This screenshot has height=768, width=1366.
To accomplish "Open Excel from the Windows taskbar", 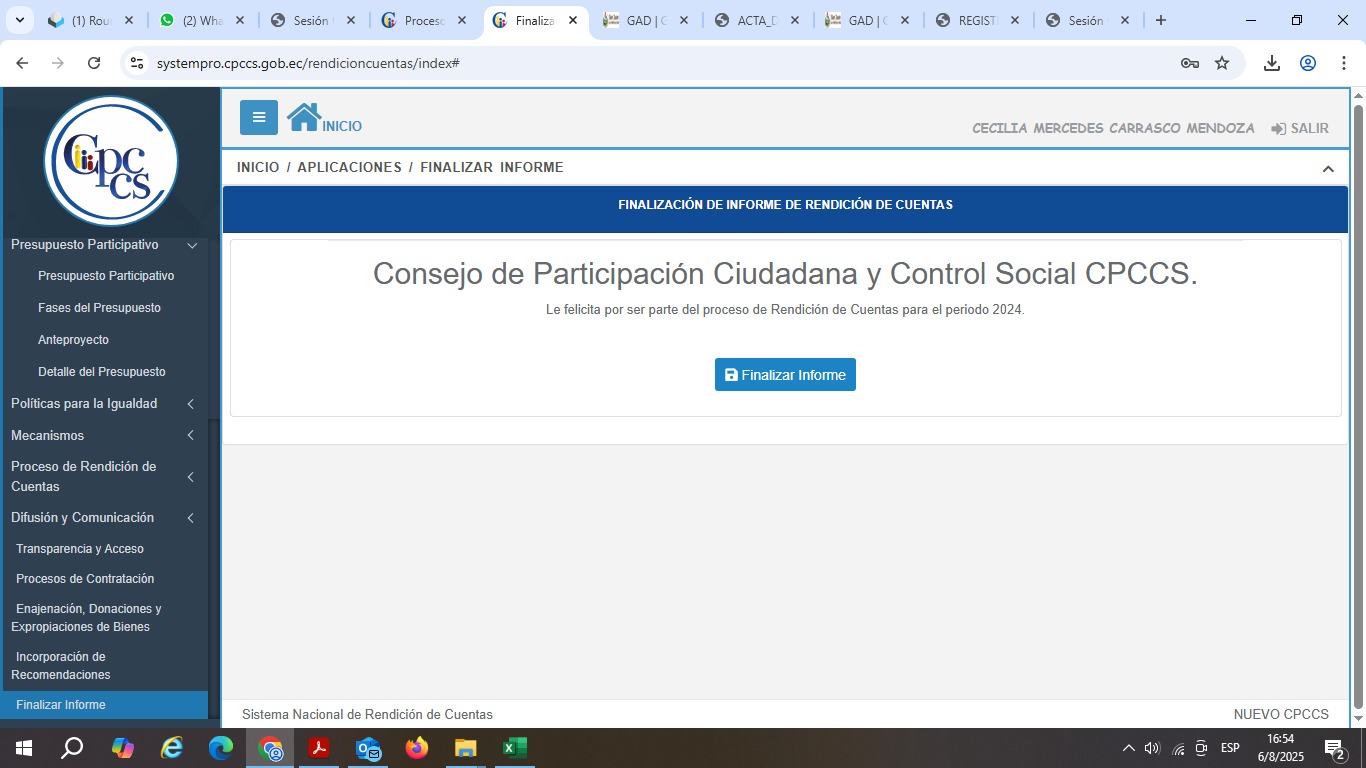I will coord(514,748).
